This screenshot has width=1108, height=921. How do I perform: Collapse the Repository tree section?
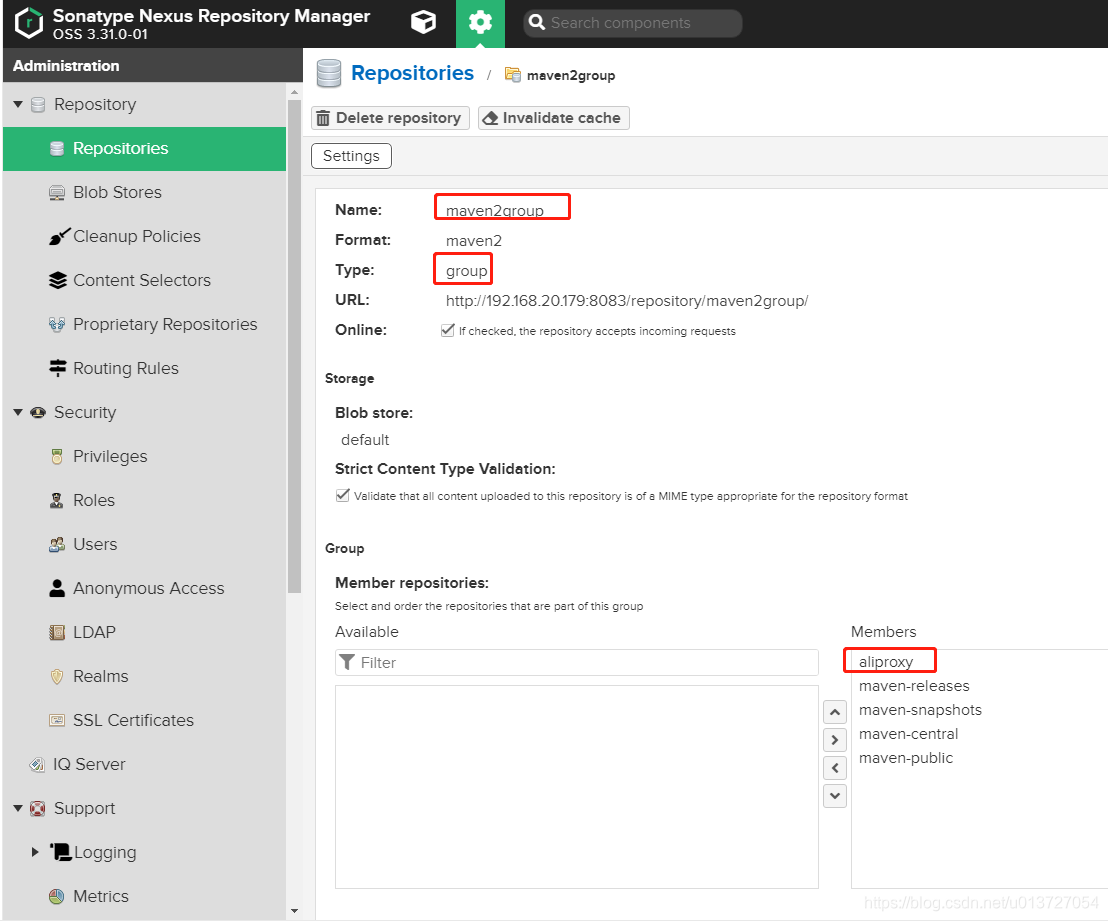tap(18, 105)
